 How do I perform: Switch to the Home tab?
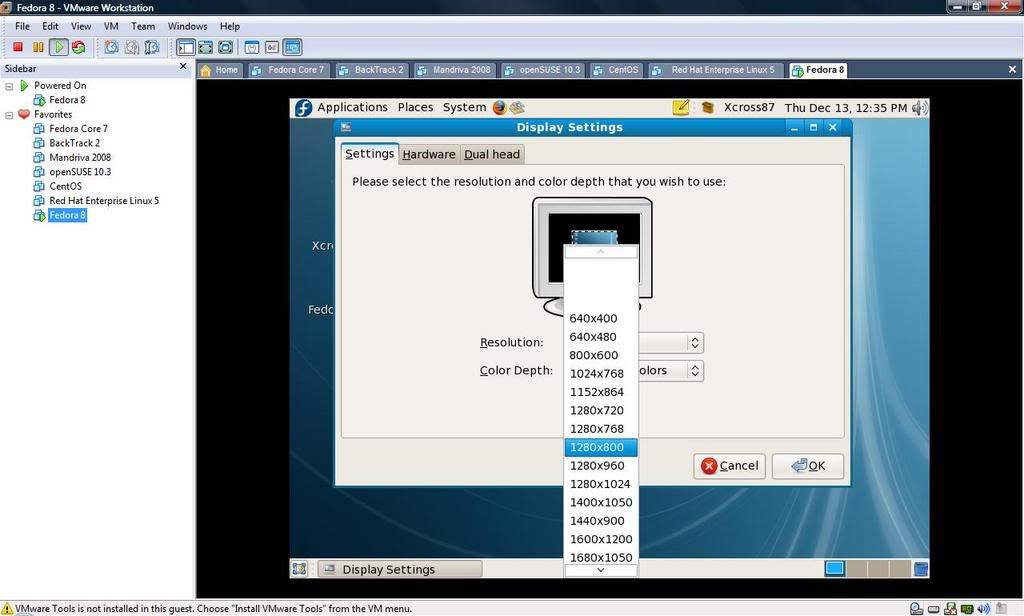click(x=220, y=70)
